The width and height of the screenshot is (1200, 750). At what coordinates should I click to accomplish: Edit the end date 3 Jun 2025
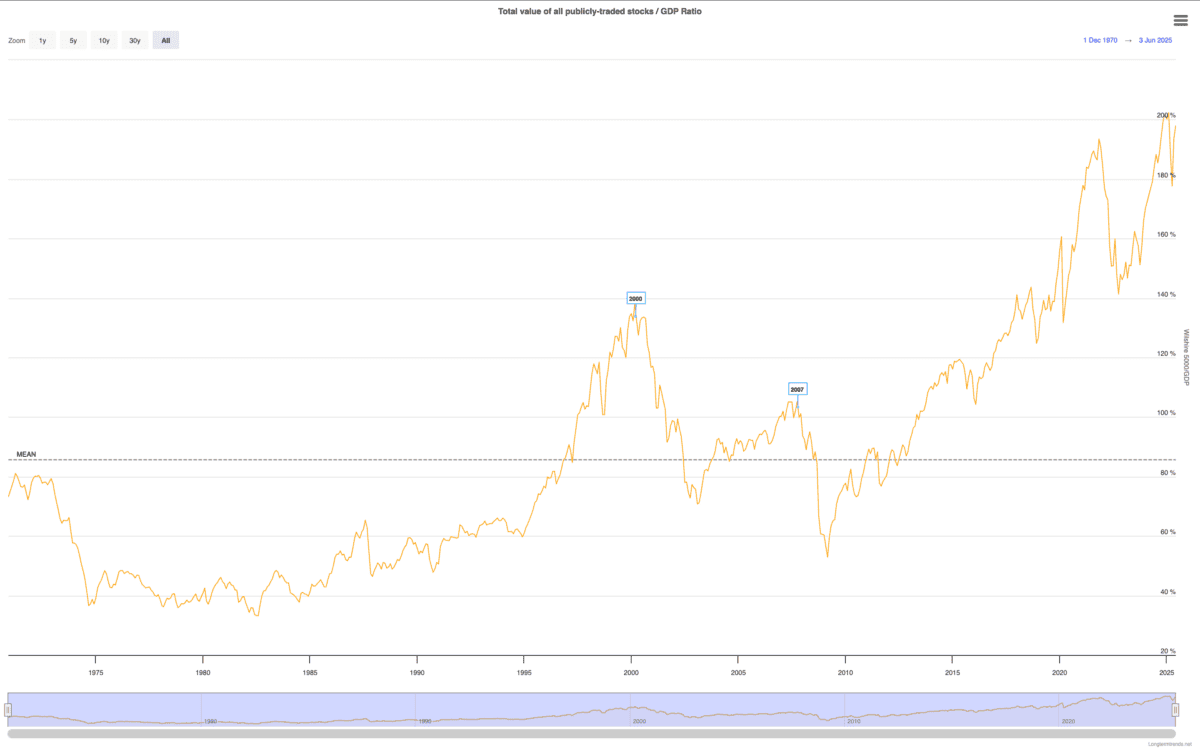point(1155,40)
